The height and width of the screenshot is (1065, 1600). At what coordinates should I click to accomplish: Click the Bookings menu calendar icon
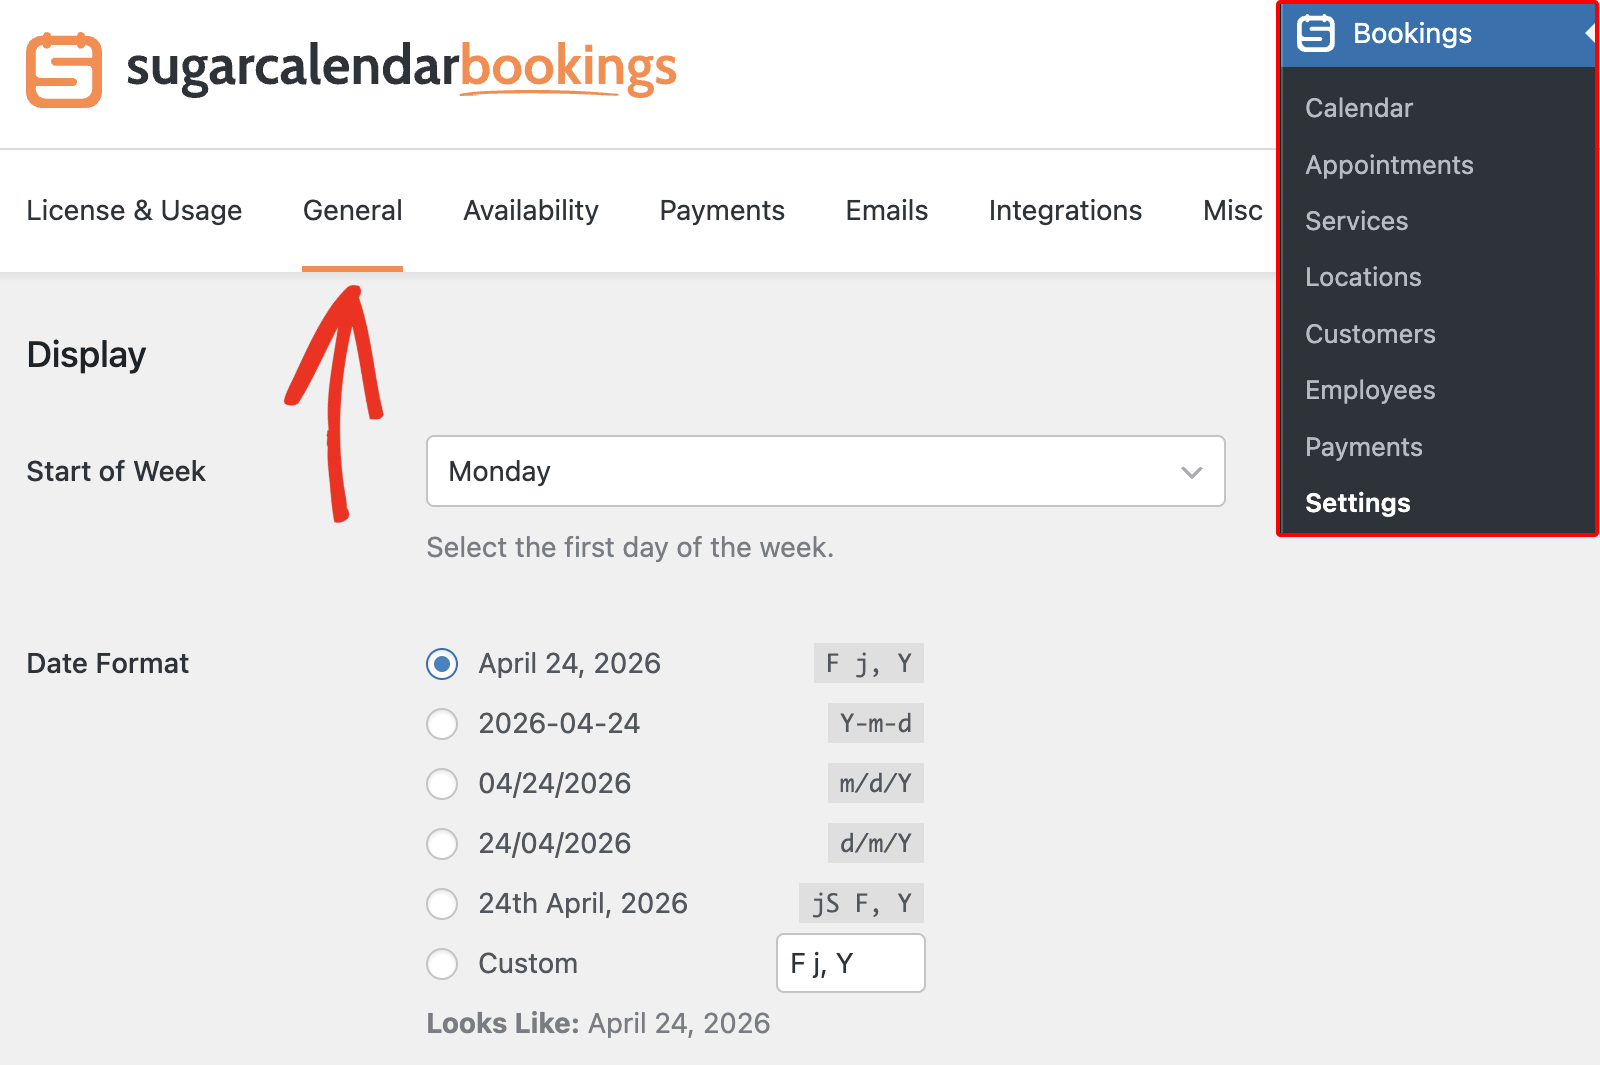(1316, 33)
